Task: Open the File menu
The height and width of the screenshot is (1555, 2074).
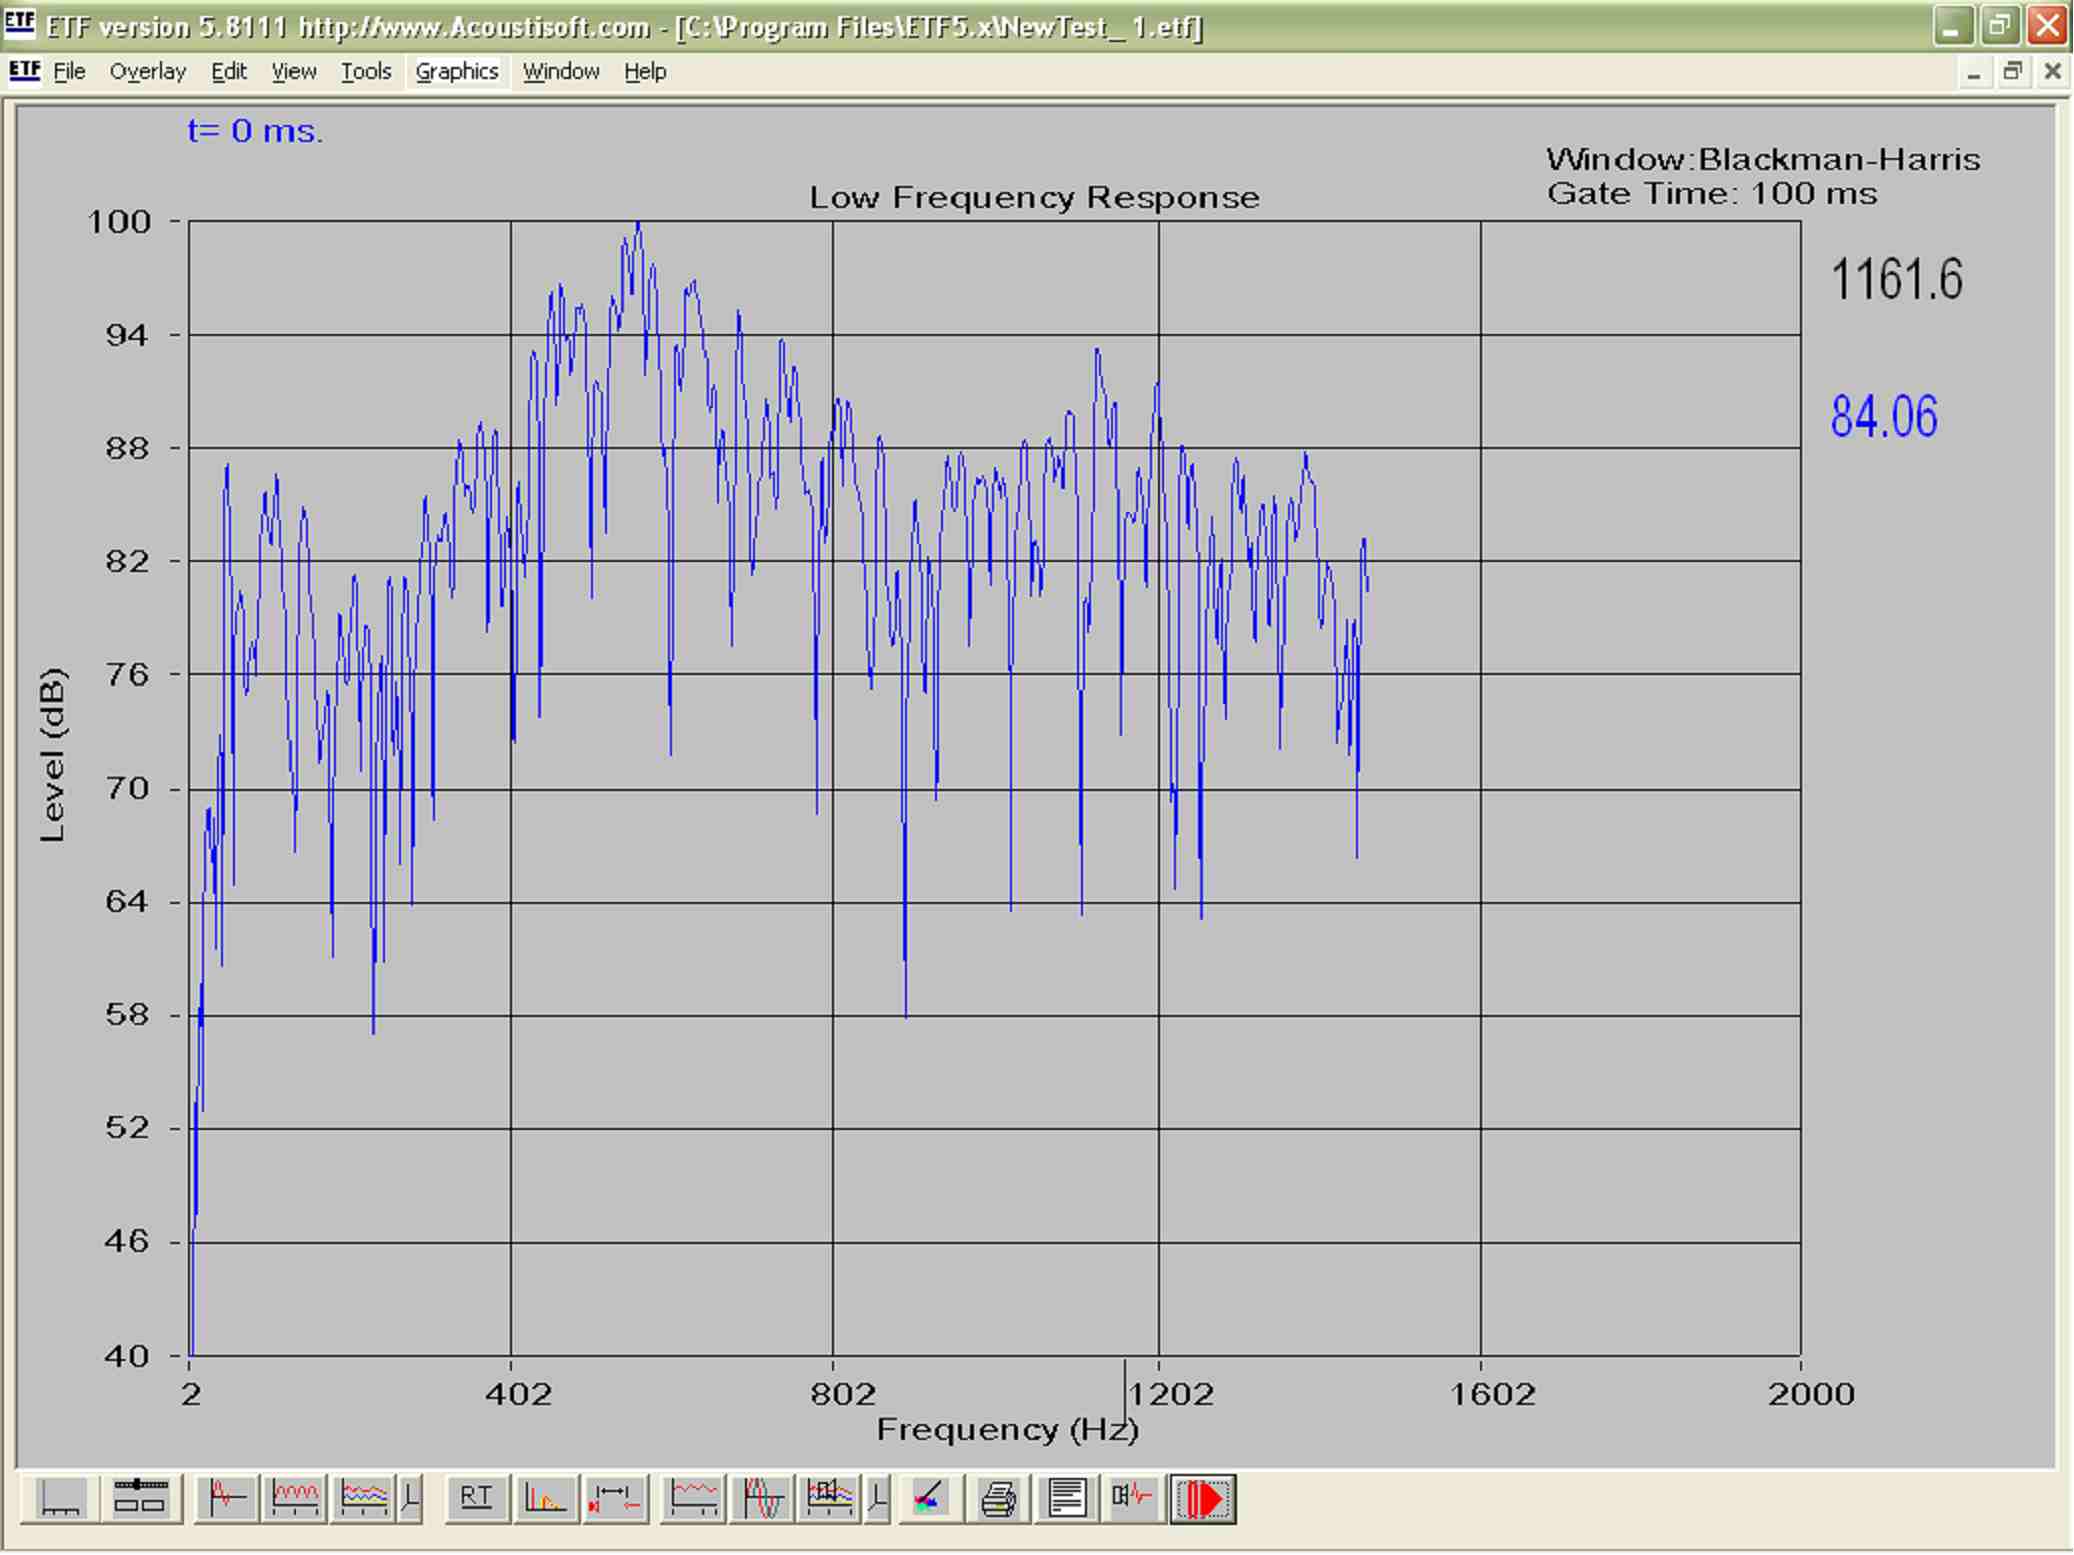Action: pyautogui.click(x=69, y=72)
